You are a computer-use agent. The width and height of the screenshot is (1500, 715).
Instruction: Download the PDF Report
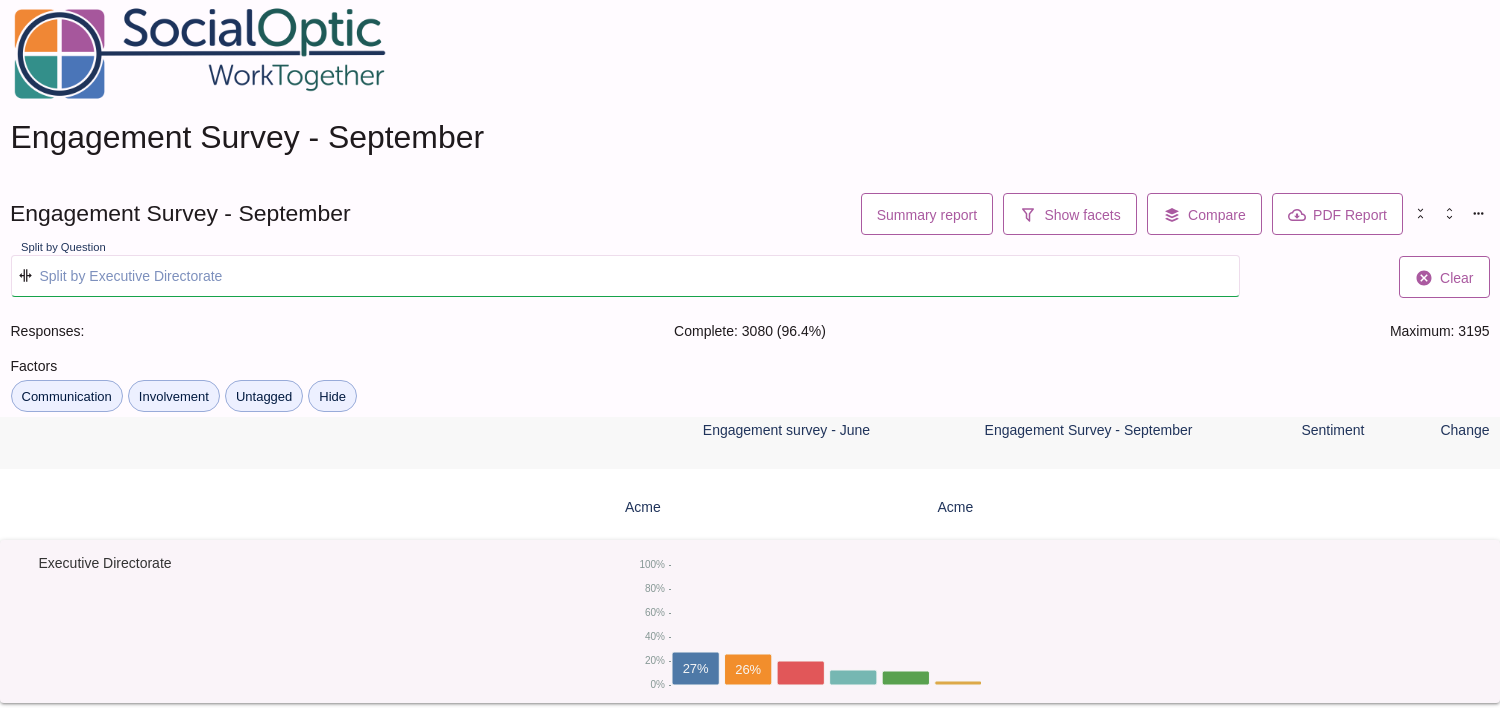point(1337,214)
